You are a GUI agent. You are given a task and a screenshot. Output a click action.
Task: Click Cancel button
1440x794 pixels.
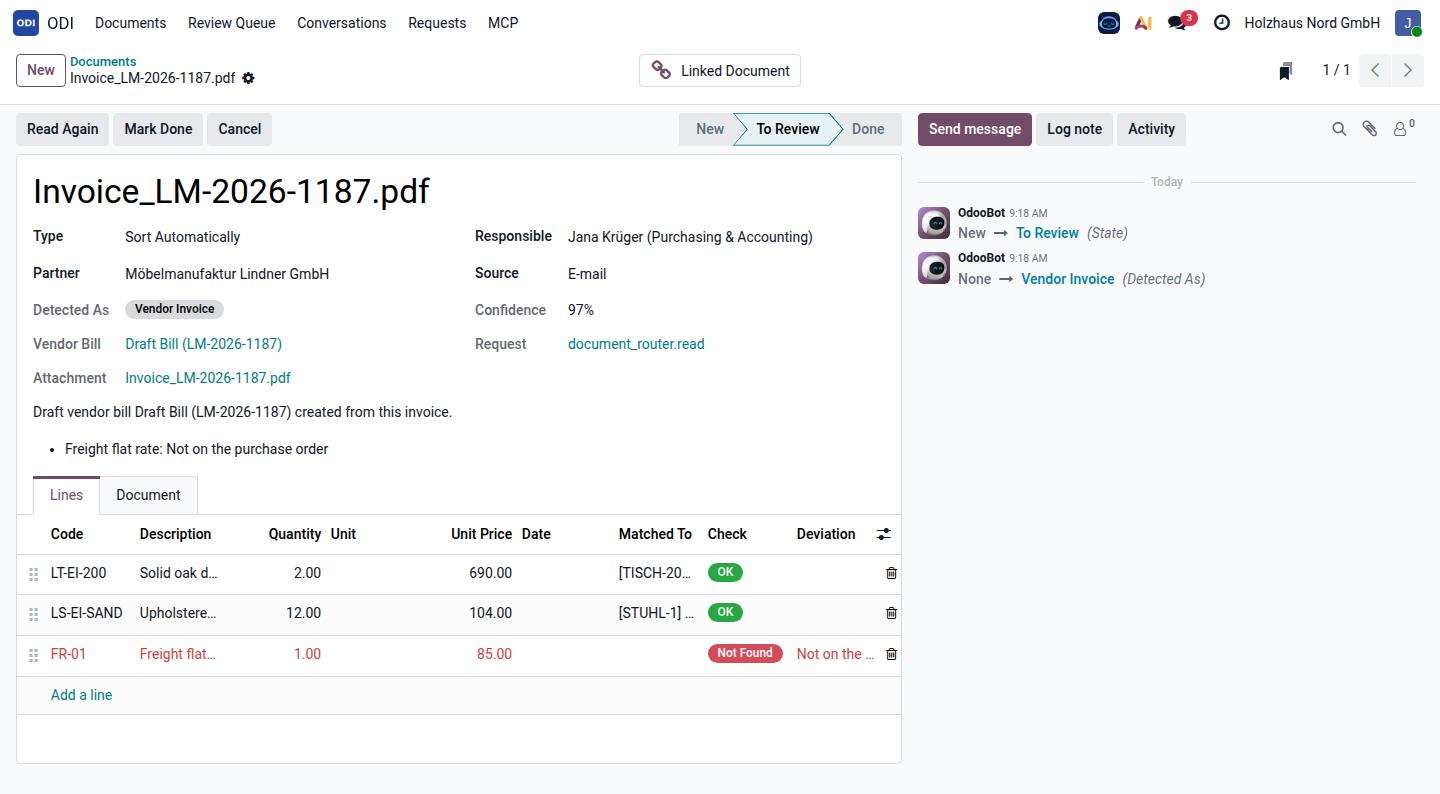[240, 129]
